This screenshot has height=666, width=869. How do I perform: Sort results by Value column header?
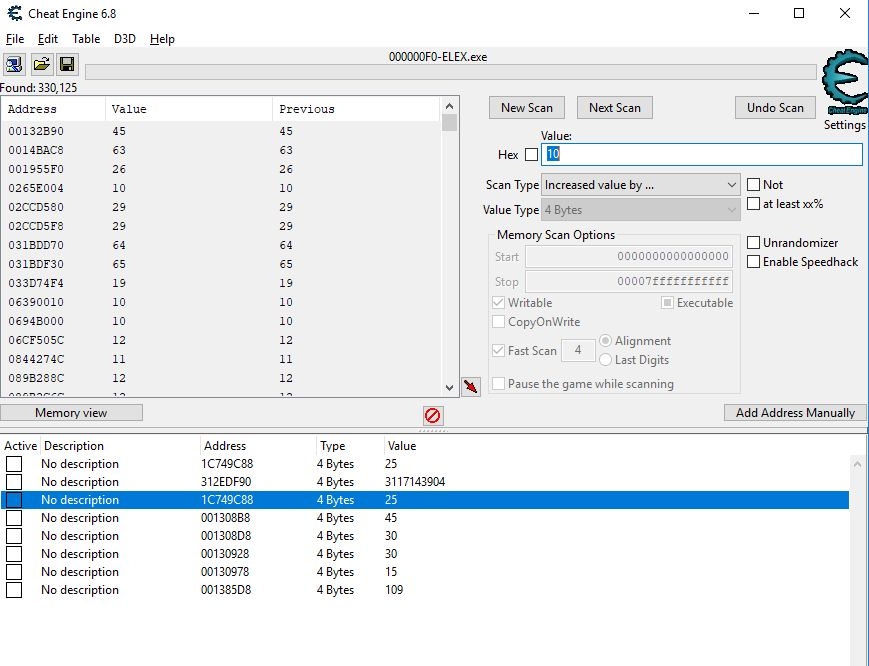coord(189,109)
